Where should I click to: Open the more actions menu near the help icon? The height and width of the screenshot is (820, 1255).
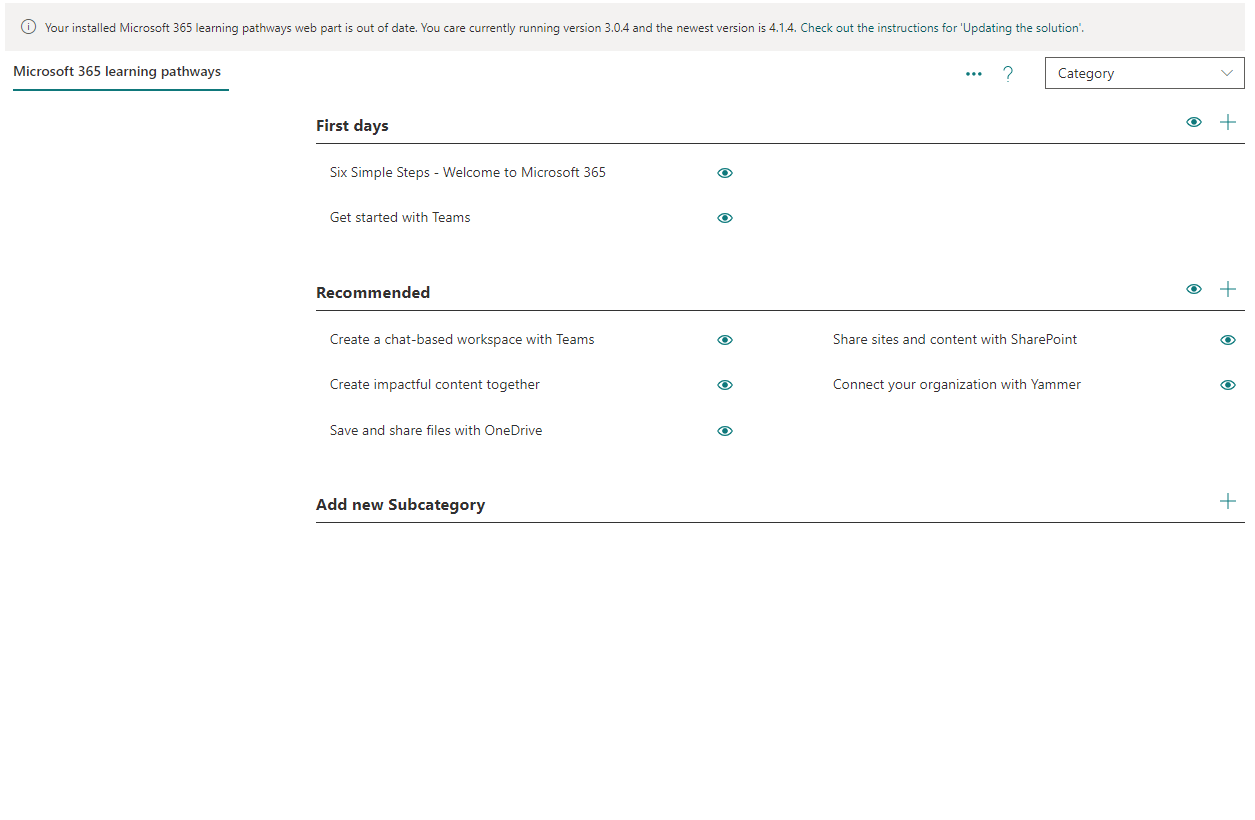(973, 73)
